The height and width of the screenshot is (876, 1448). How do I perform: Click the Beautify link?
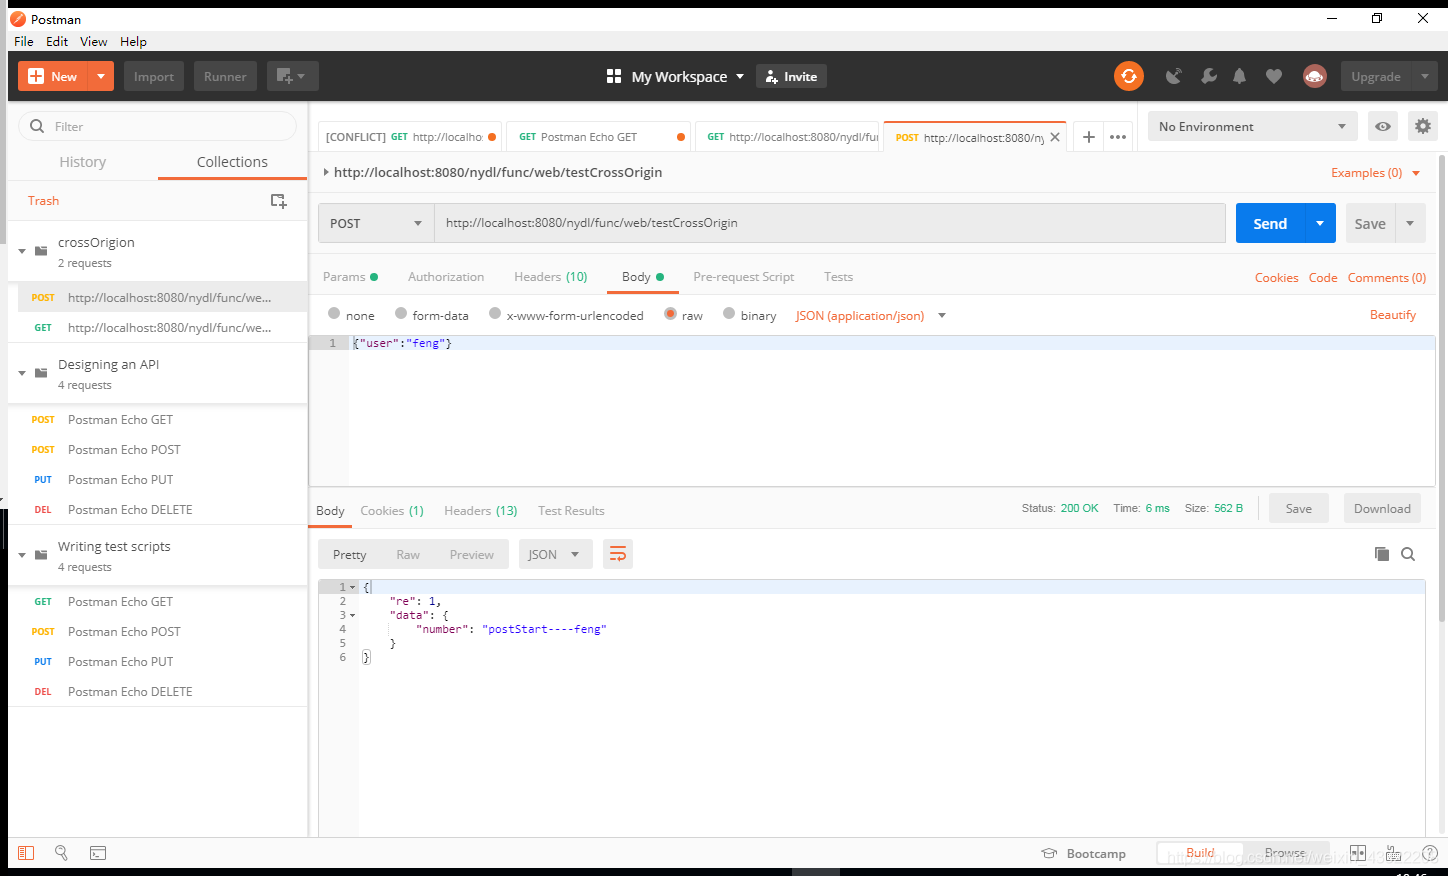coord(1393,315)
